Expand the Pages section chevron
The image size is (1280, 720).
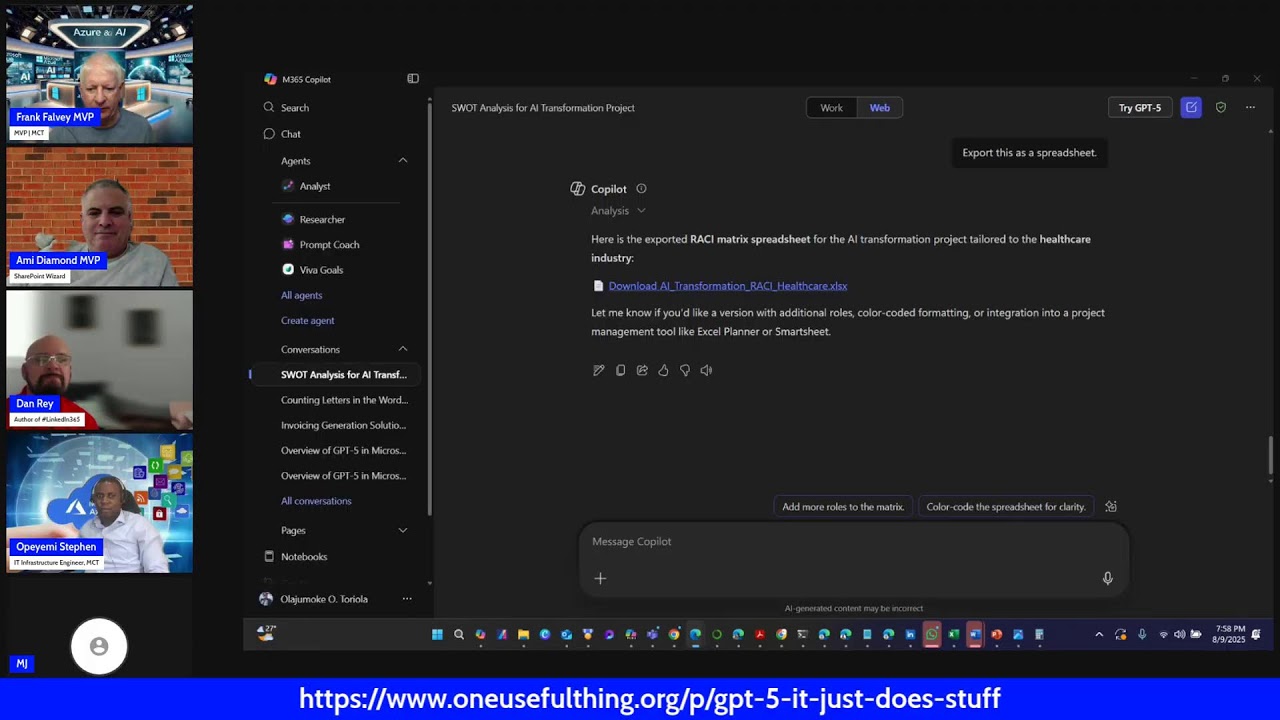coord(403,530)
